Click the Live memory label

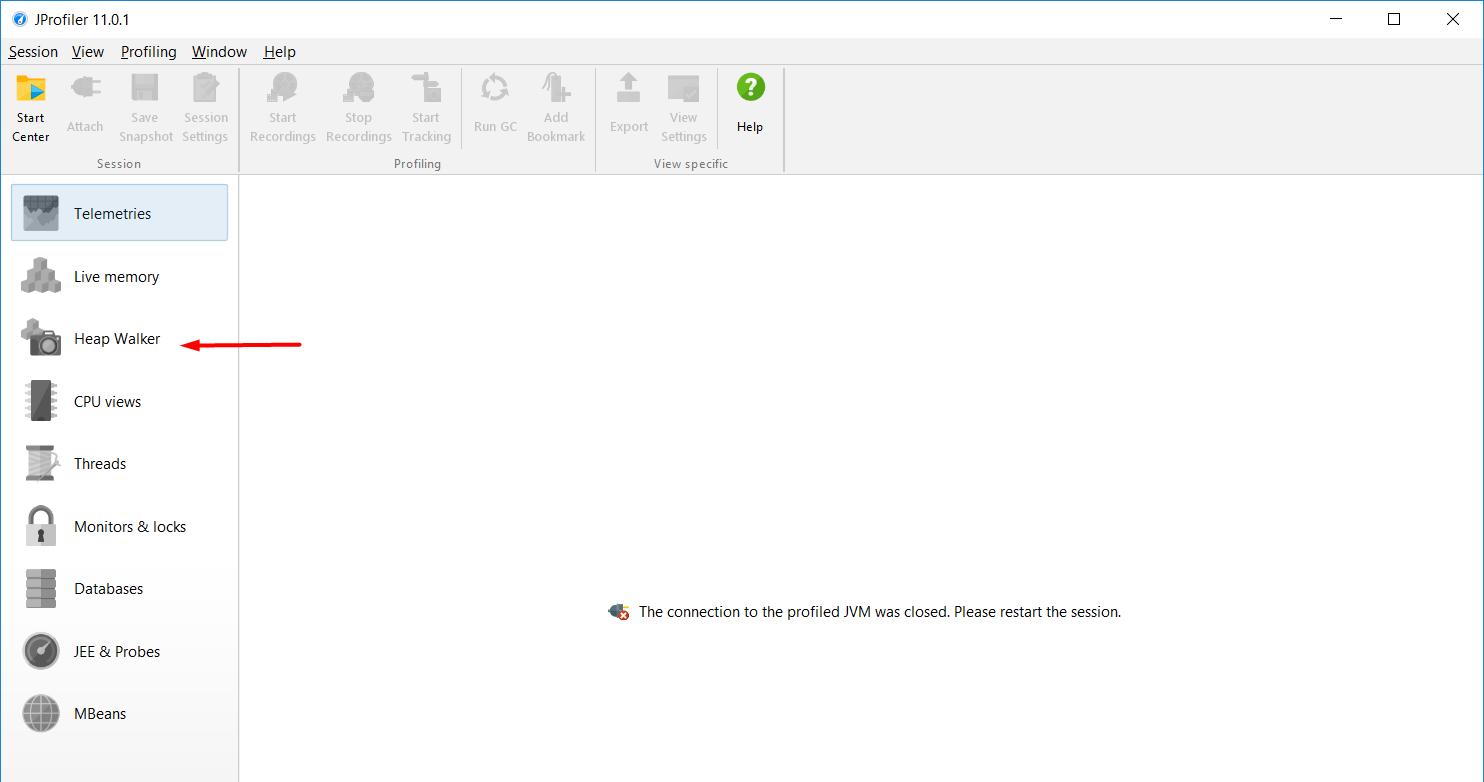(116, 277)
